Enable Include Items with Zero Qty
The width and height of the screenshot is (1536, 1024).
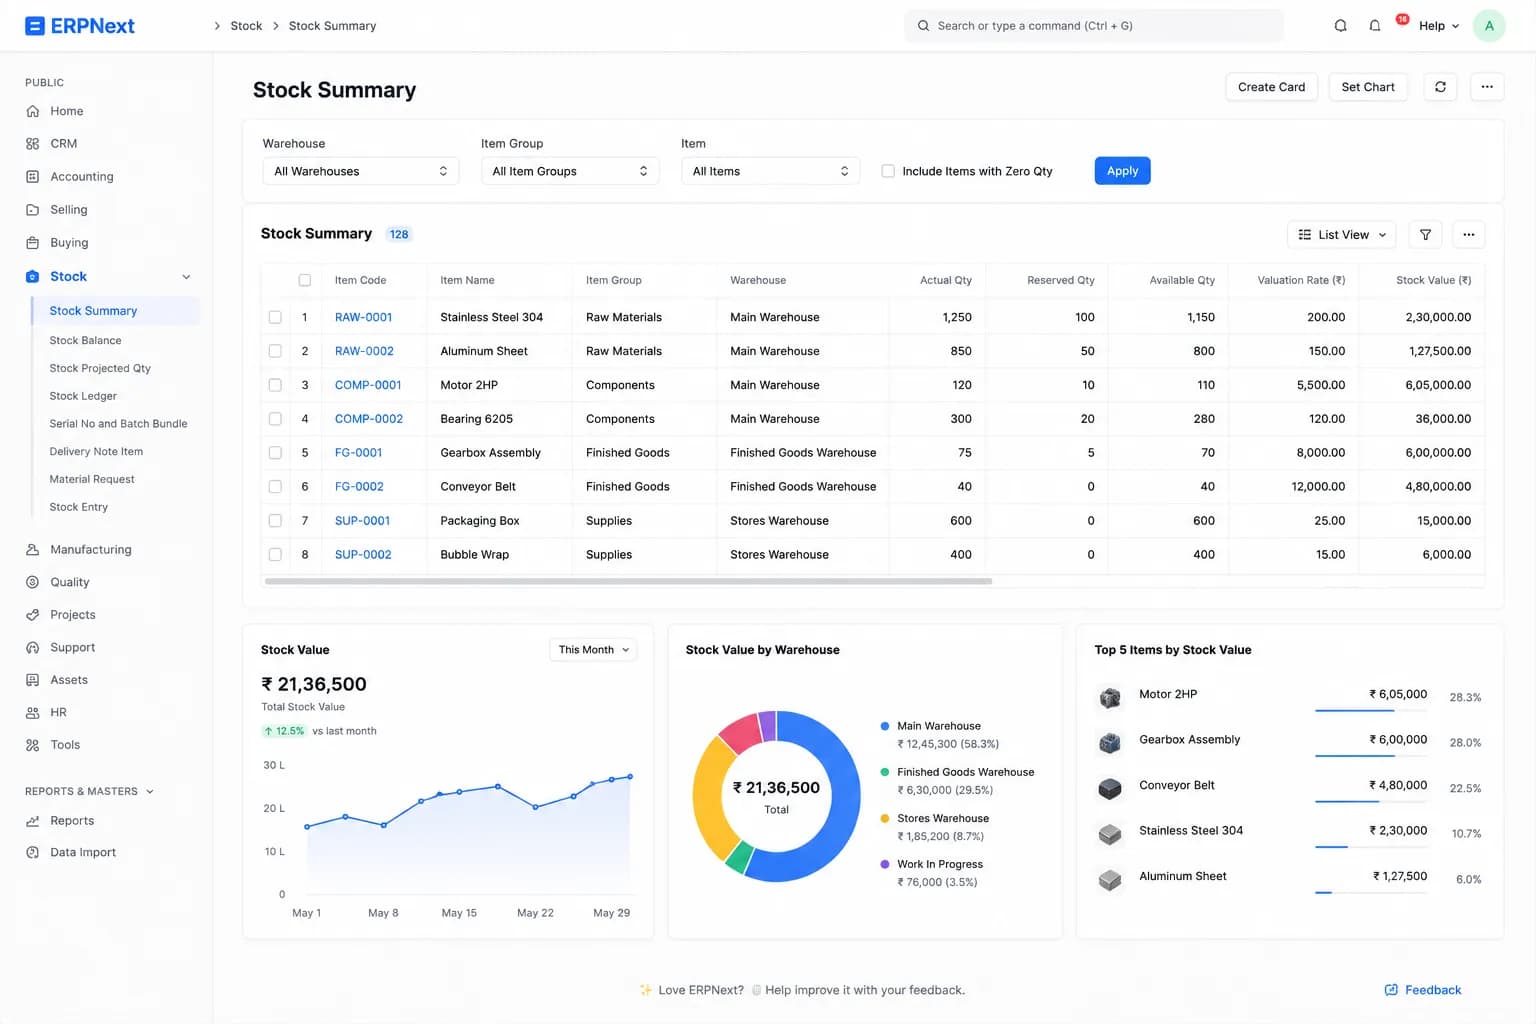pos(888,171)
